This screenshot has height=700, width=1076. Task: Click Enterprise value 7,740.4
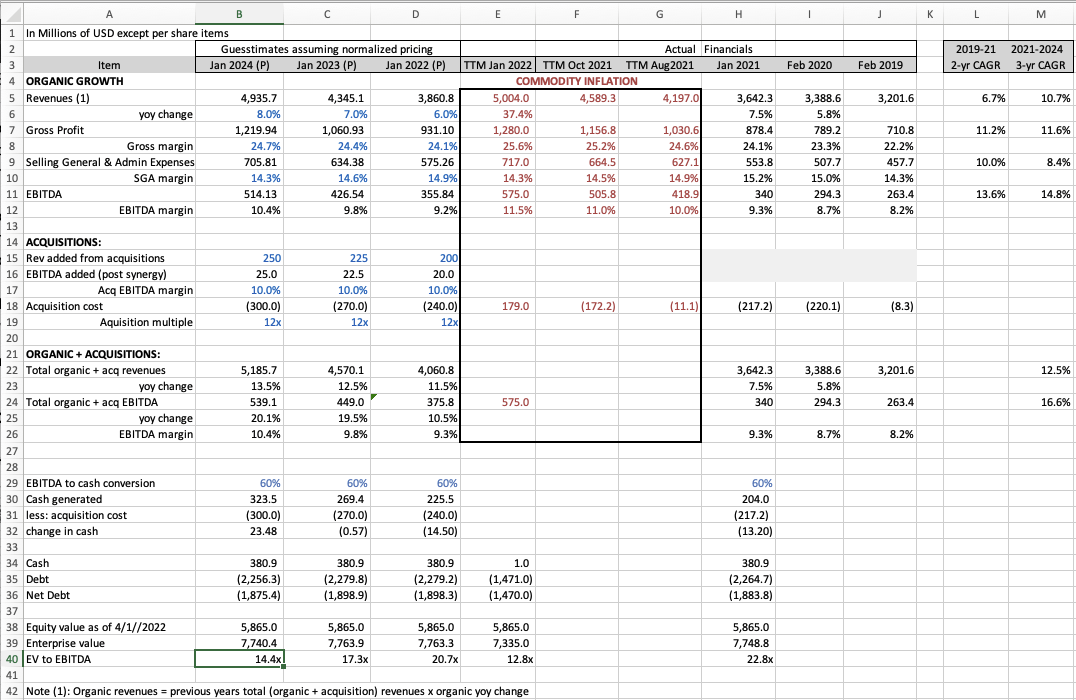click(x=239, y=643)
